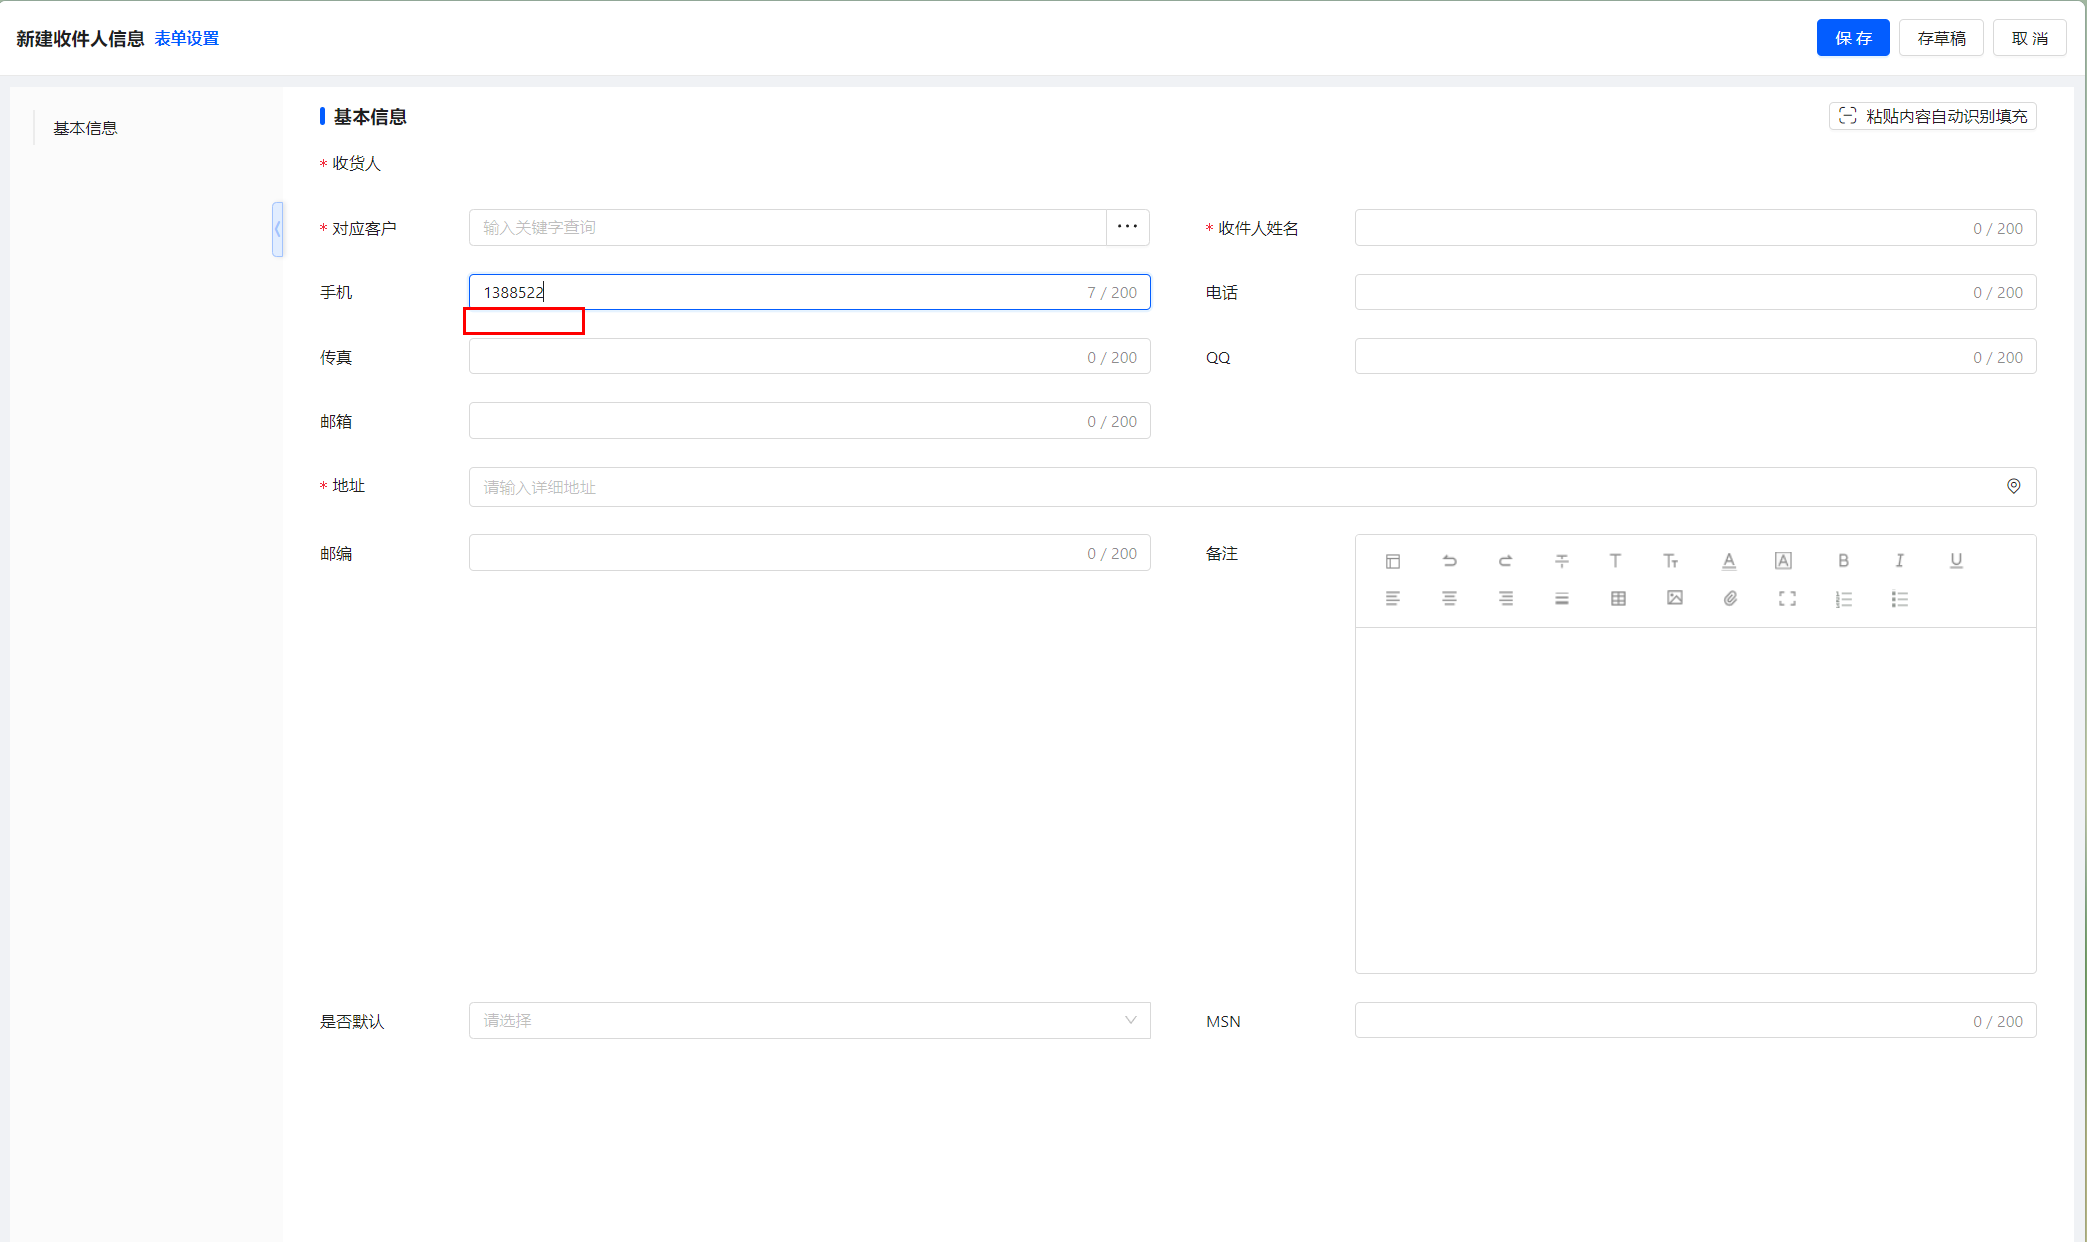
Task: Insert bulleted list in 备注 editor
Action: (1900, 599)
